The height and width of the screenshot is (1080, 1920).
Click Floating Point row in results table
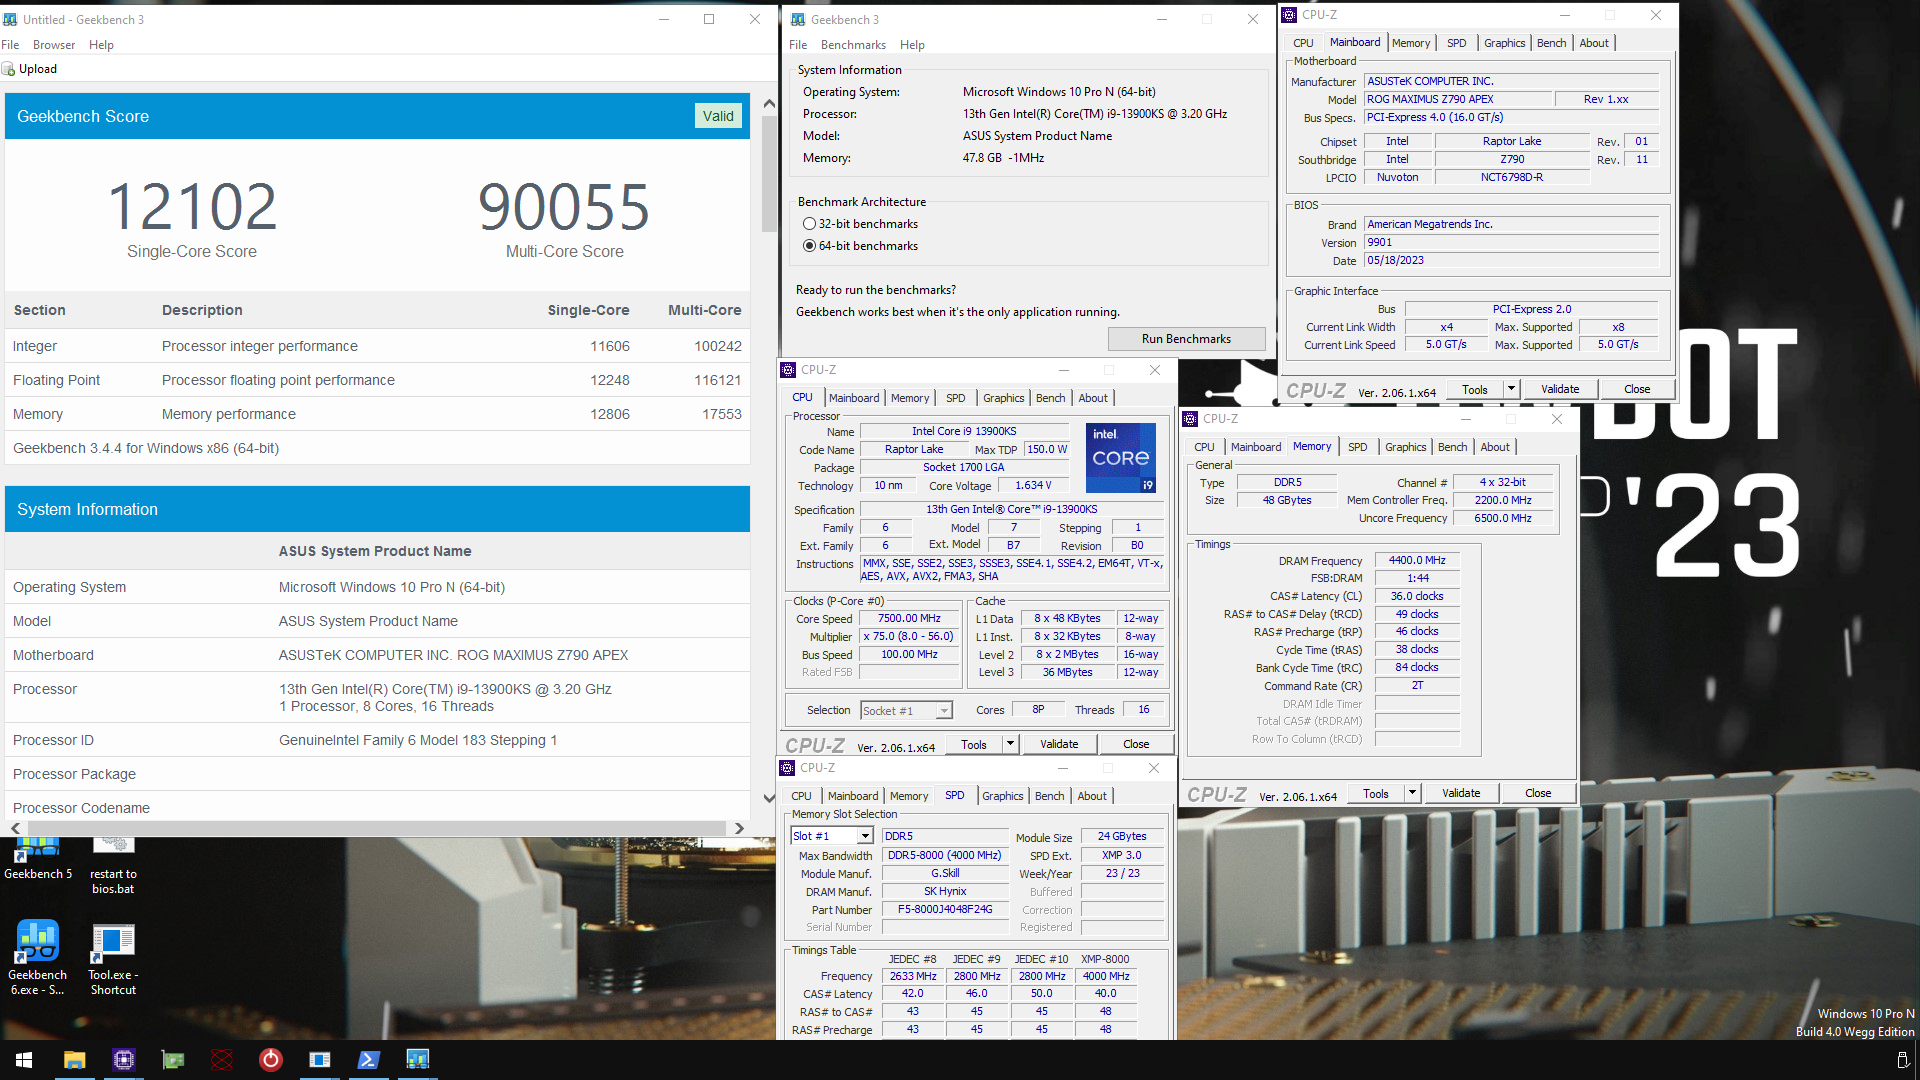pyautogui.click(x=377, y=380)
